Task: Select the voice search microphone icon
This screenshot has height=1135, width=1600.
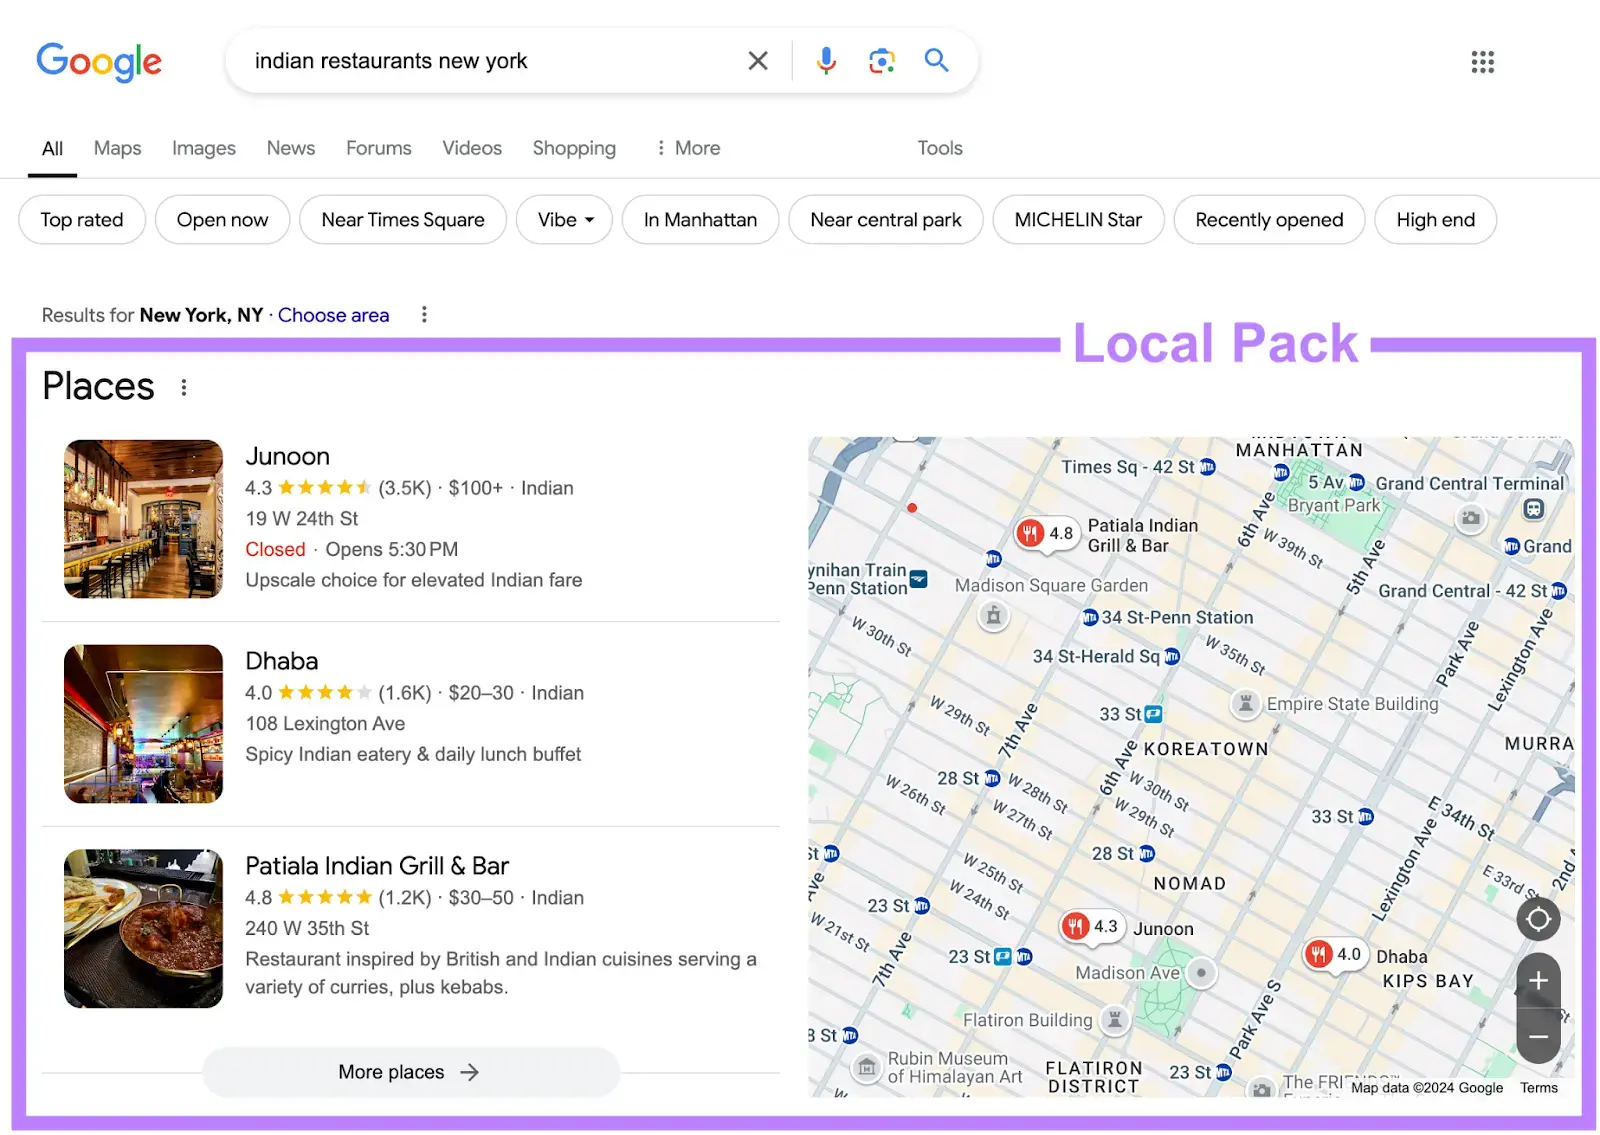Action: [826, 61]
